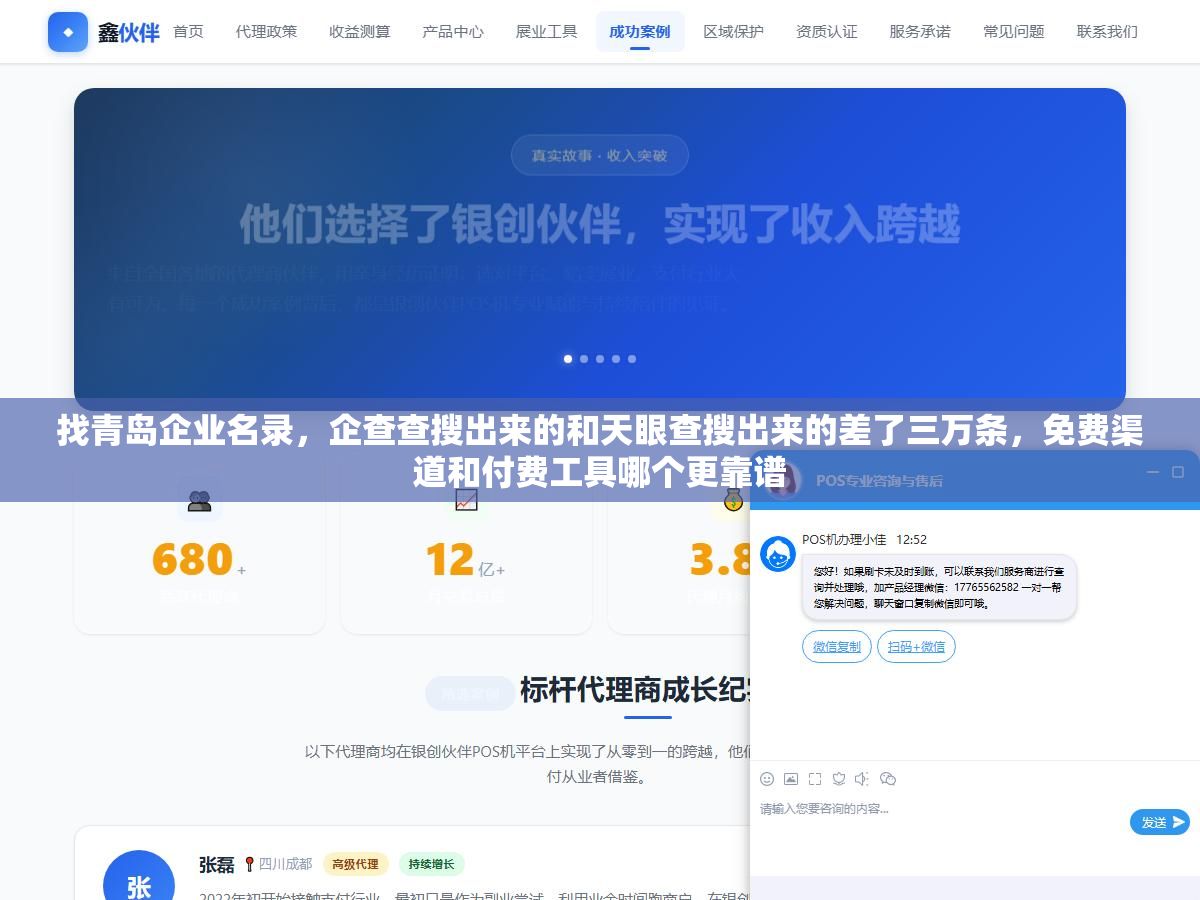
Task: Click the 高级代理 tag
Action: click(355, 864)
